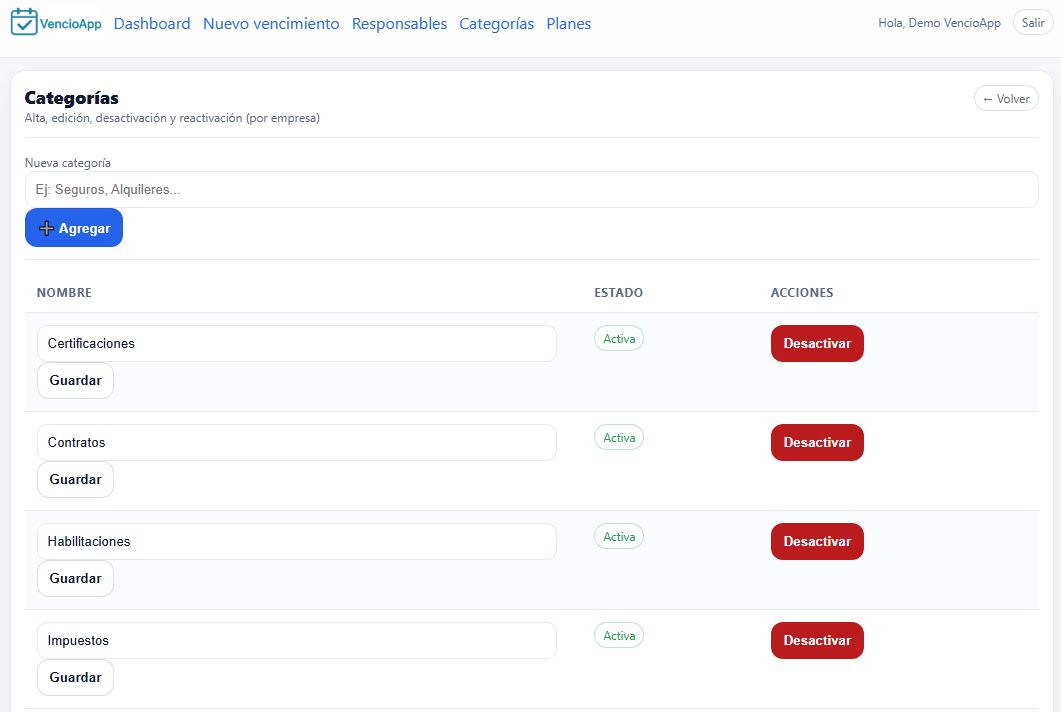
Task: Open the Dashboard page
Action: [x=152, y=24]
